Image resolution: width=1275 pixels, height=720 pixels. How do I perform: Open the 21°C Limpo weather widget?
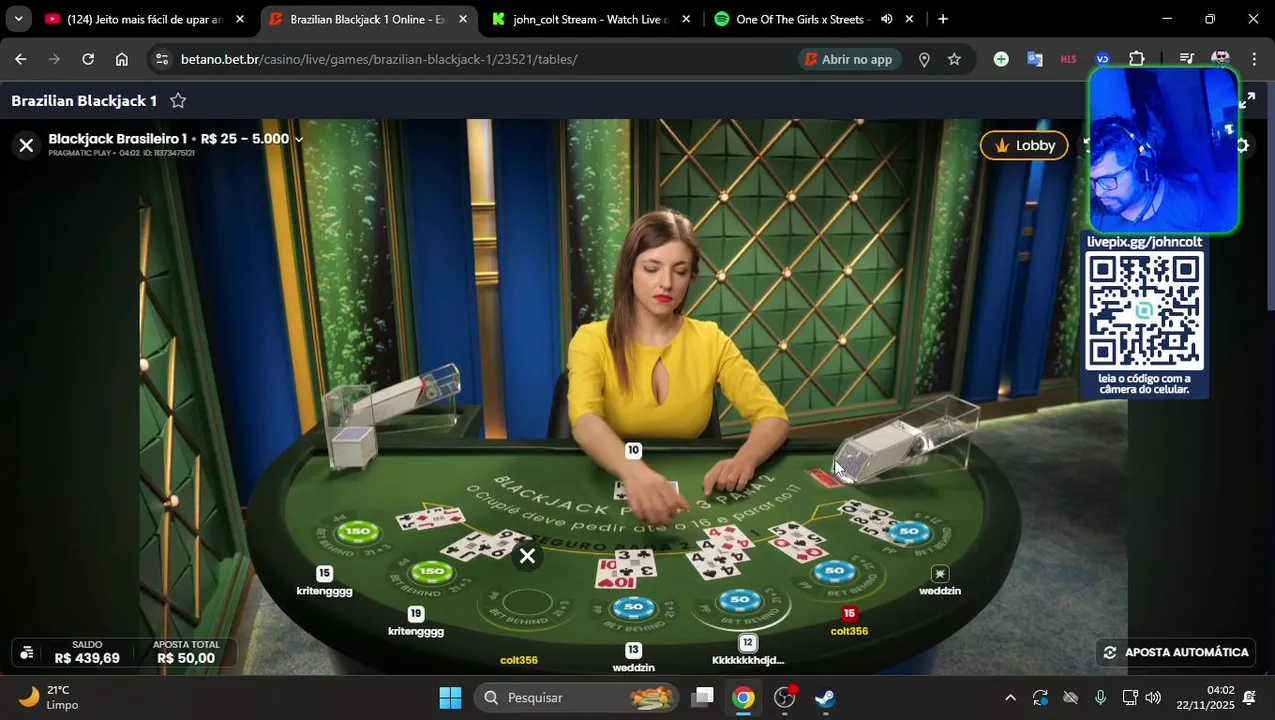[x=50, y=697]
